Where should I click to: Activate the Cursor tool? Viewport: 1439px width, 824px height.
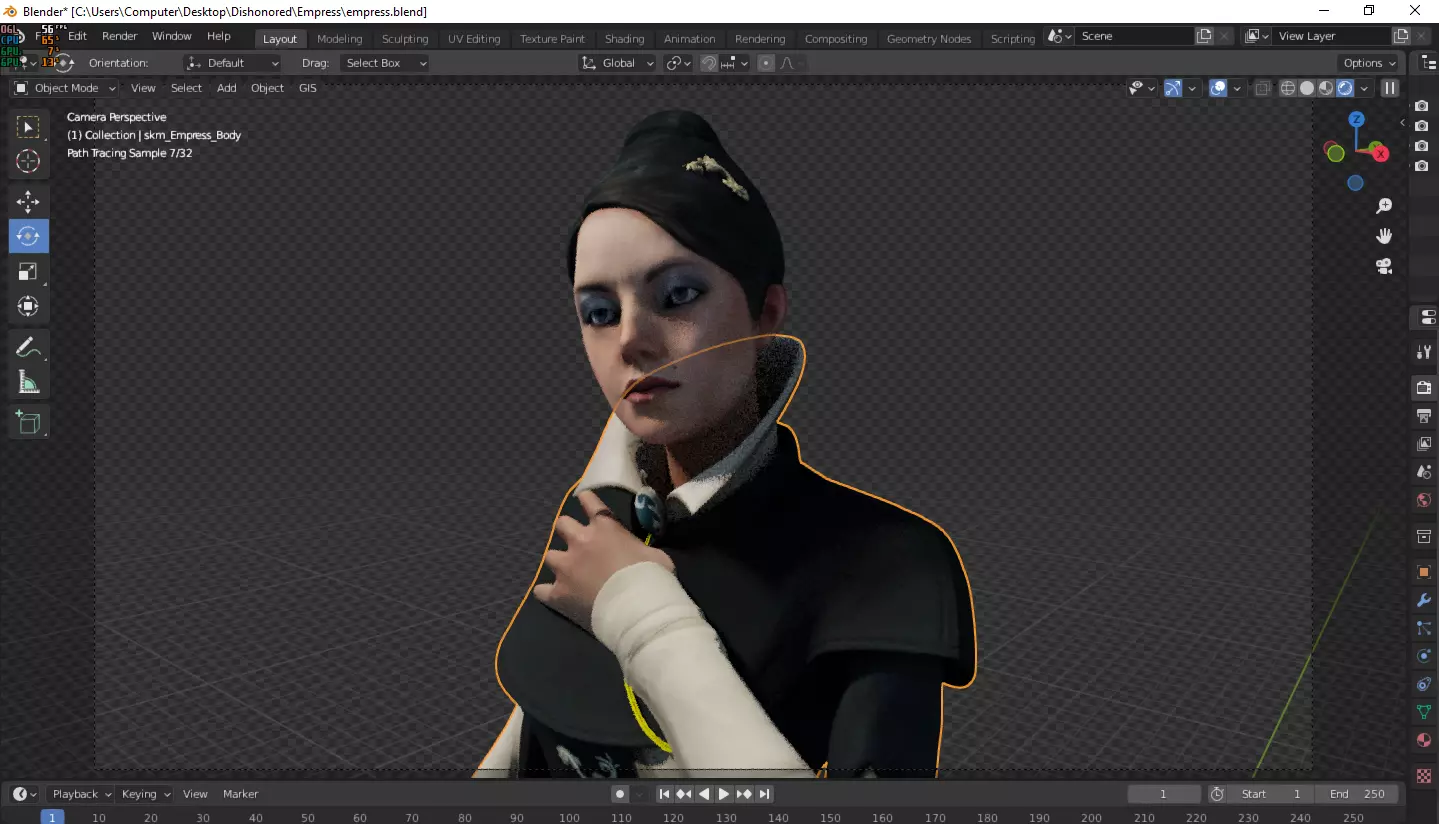coord(28,161)
